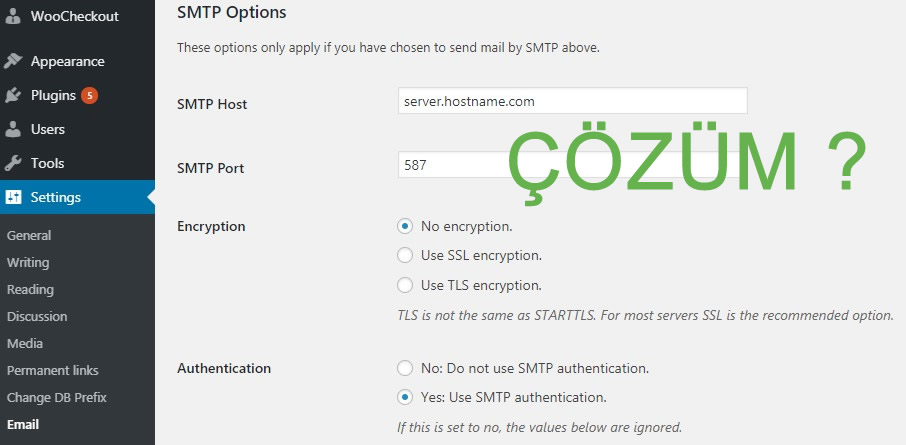Enable Yes: Use SMTP authentication
This screenshot has height=445, width=906.
coord(405,397)
